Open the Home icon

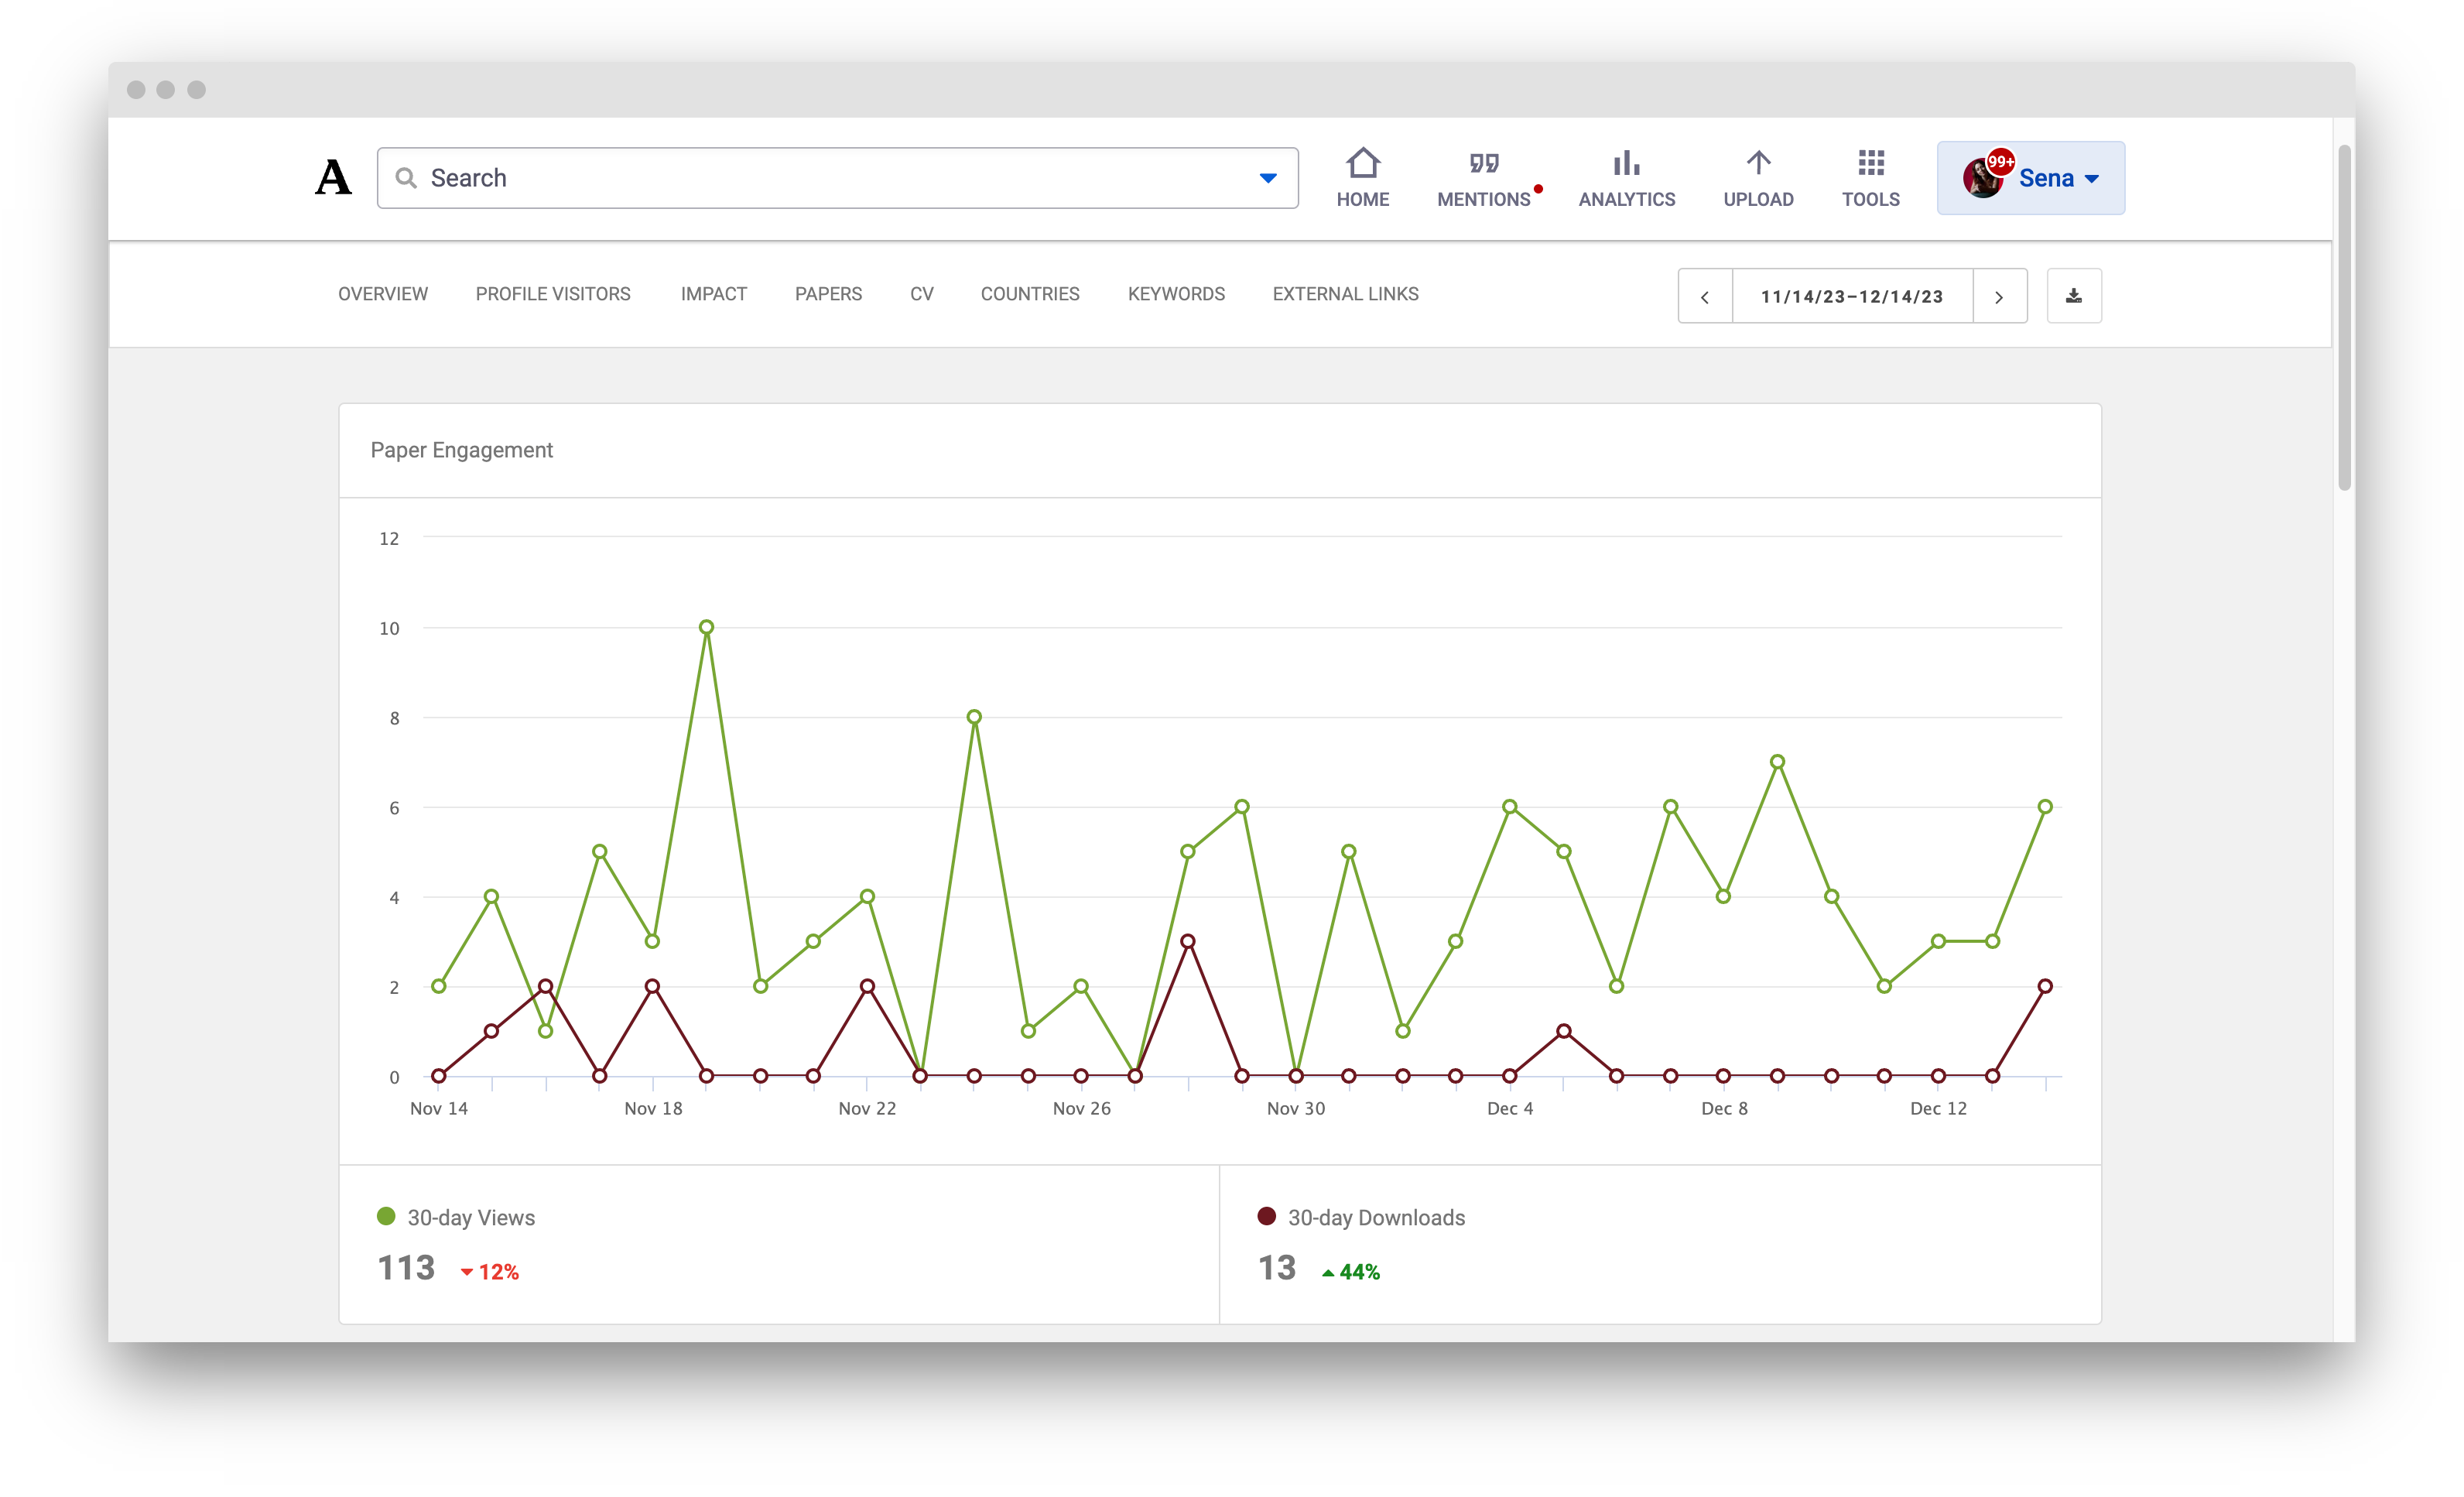point(1362,163)
